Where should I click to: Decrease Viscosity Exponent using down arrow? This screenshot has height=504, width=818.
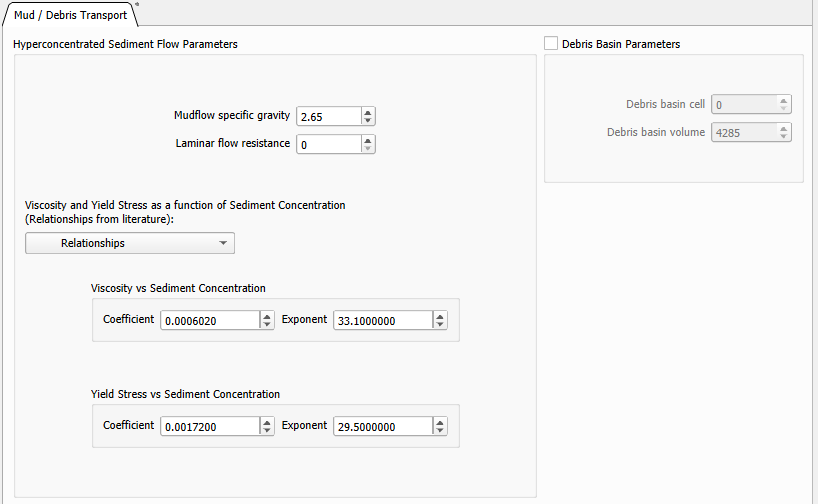pyautogui.click(x=440, y=324)
